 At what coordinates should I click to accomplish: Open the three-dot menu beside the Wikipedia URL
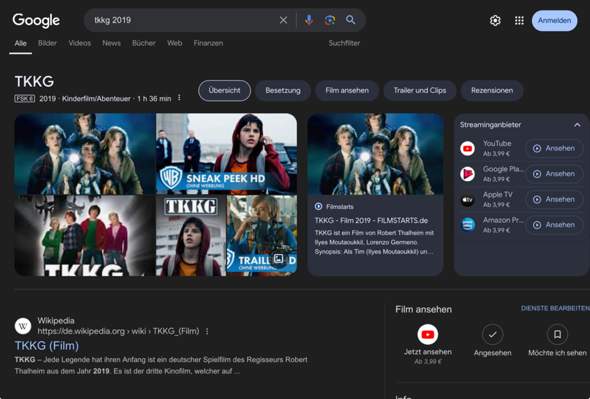coord(207,331)
